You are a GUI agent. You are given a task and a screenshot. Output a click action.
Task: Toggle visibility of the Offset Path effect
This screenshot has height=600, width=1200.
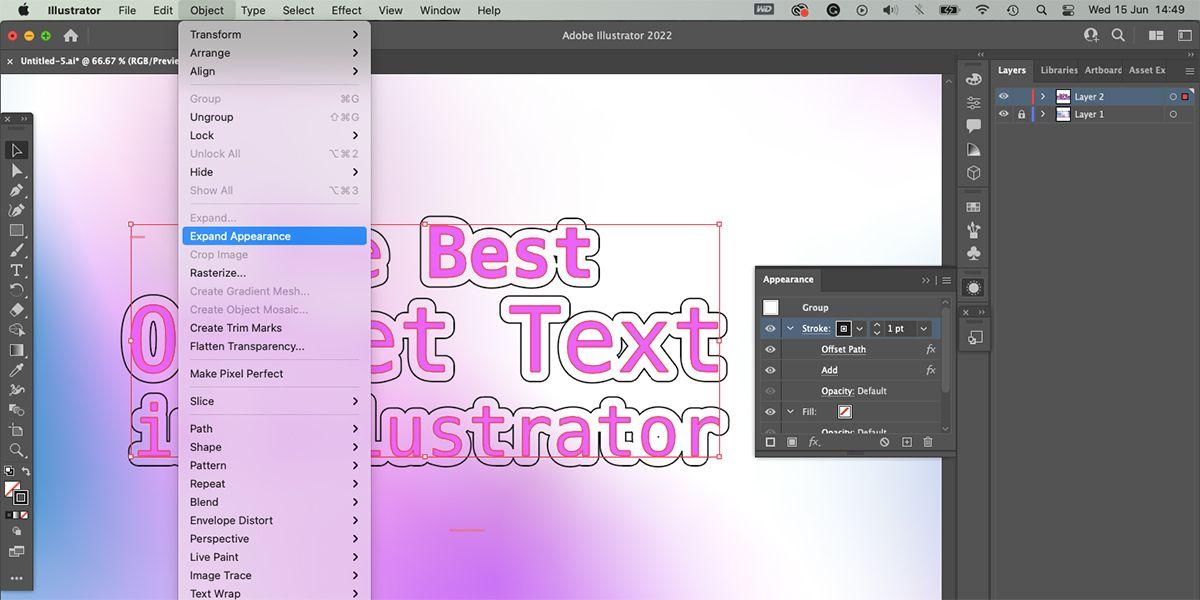click(770, 350)
